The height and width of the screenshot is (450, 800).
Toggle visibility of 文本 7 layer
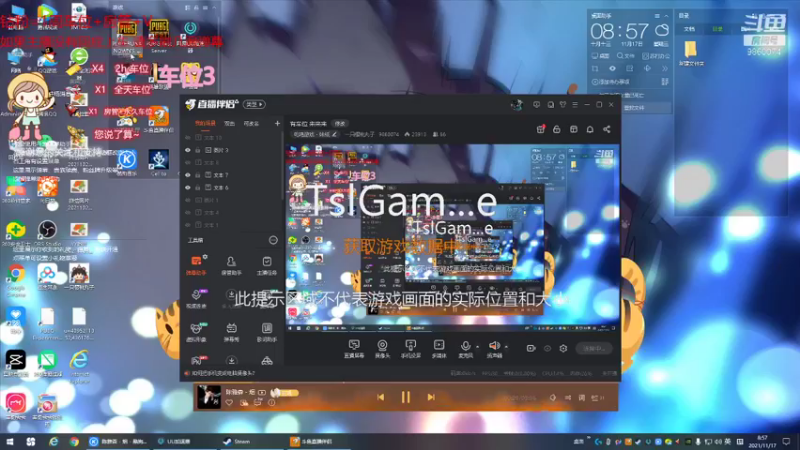click(188, 175)
